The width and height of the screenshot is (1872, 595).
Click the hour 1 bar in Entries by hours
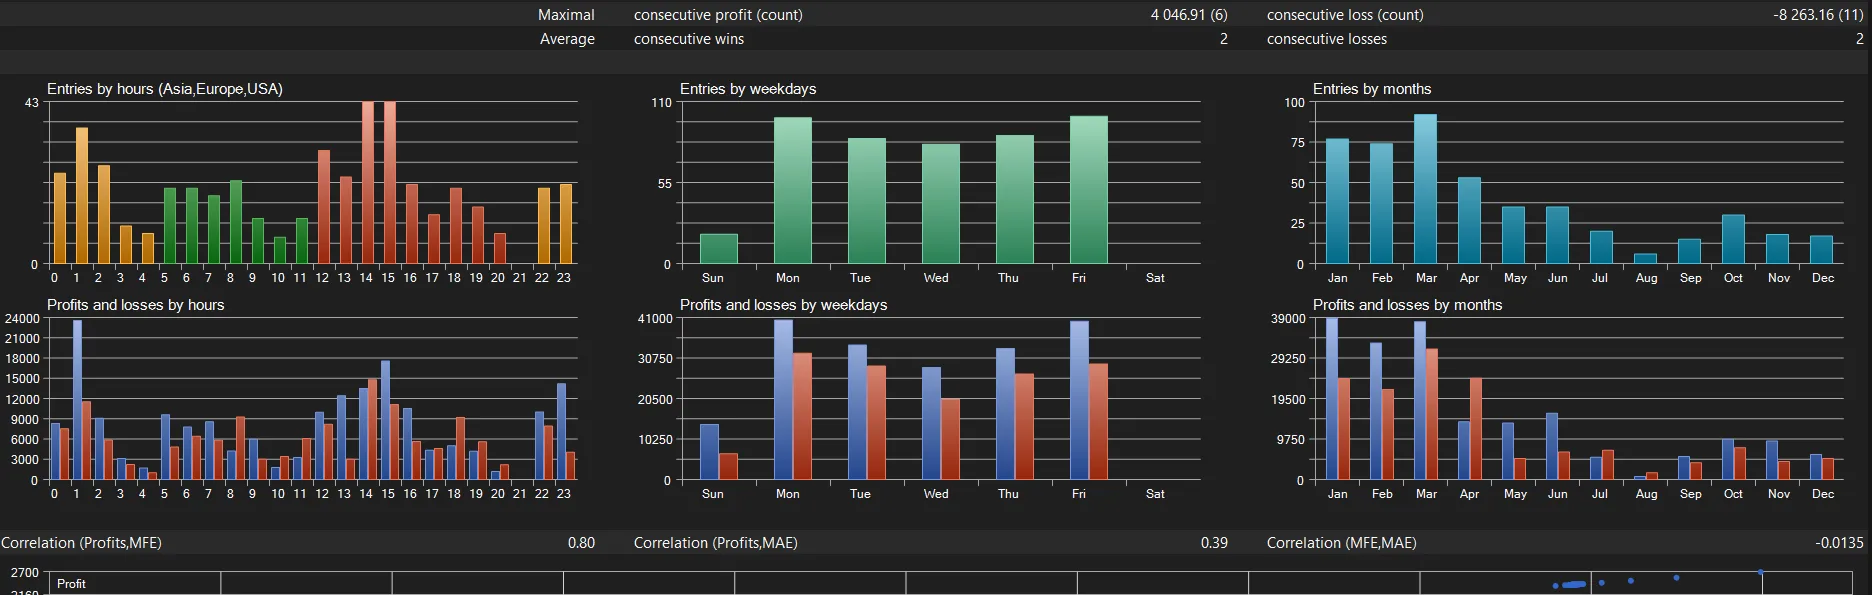pos(82,196)
